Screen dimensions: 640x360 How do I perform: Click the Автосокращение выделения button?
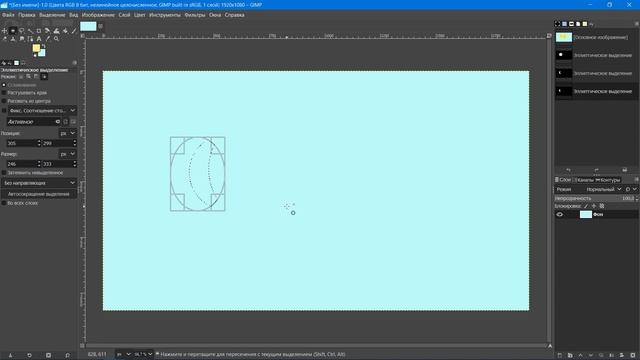(x=39, y=194)
